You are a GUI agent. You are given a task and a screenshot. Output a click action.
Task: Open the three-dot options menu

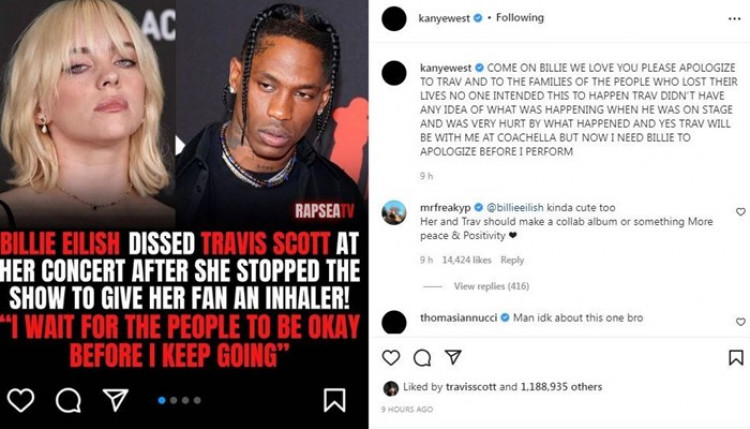734,19
